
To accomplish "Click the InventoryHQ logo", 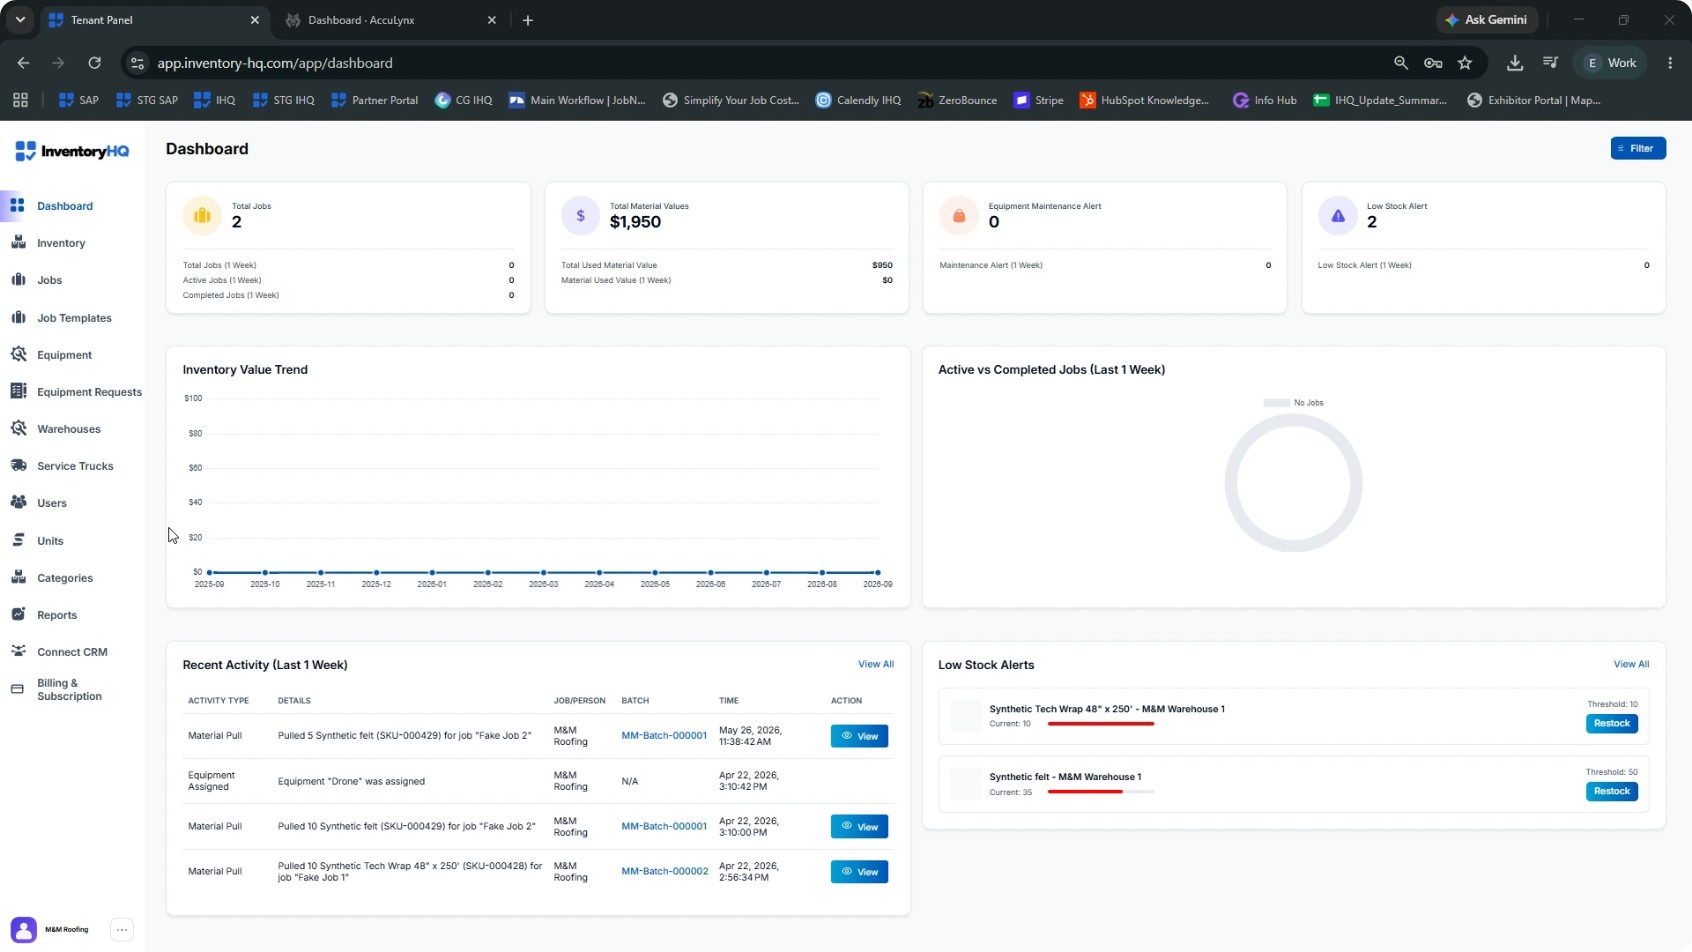I will 72,151.
